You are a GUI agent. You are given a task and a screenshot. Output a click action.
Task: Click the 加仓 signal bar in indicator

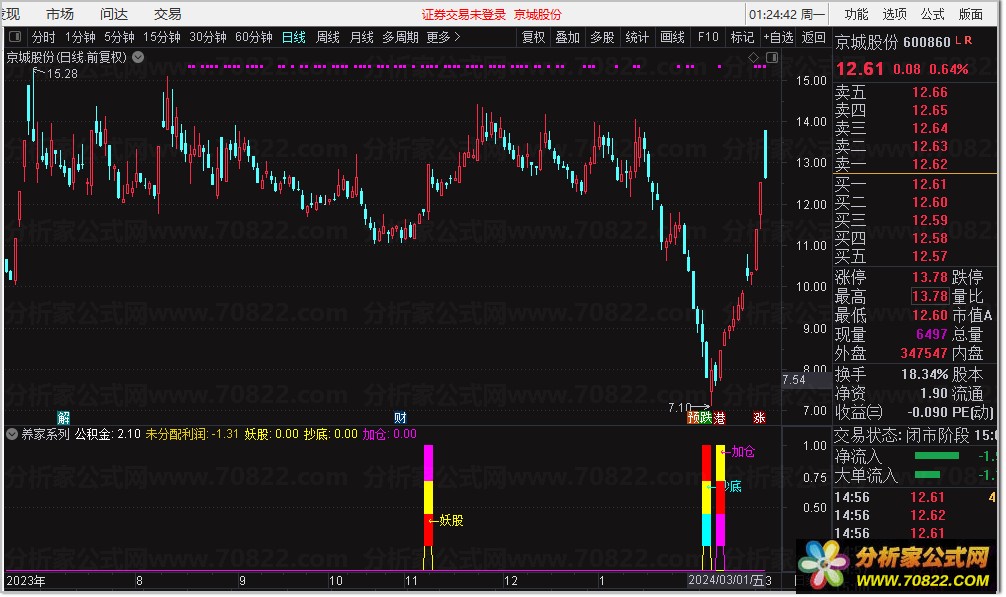pyautogui.click(x=720, y=496)
